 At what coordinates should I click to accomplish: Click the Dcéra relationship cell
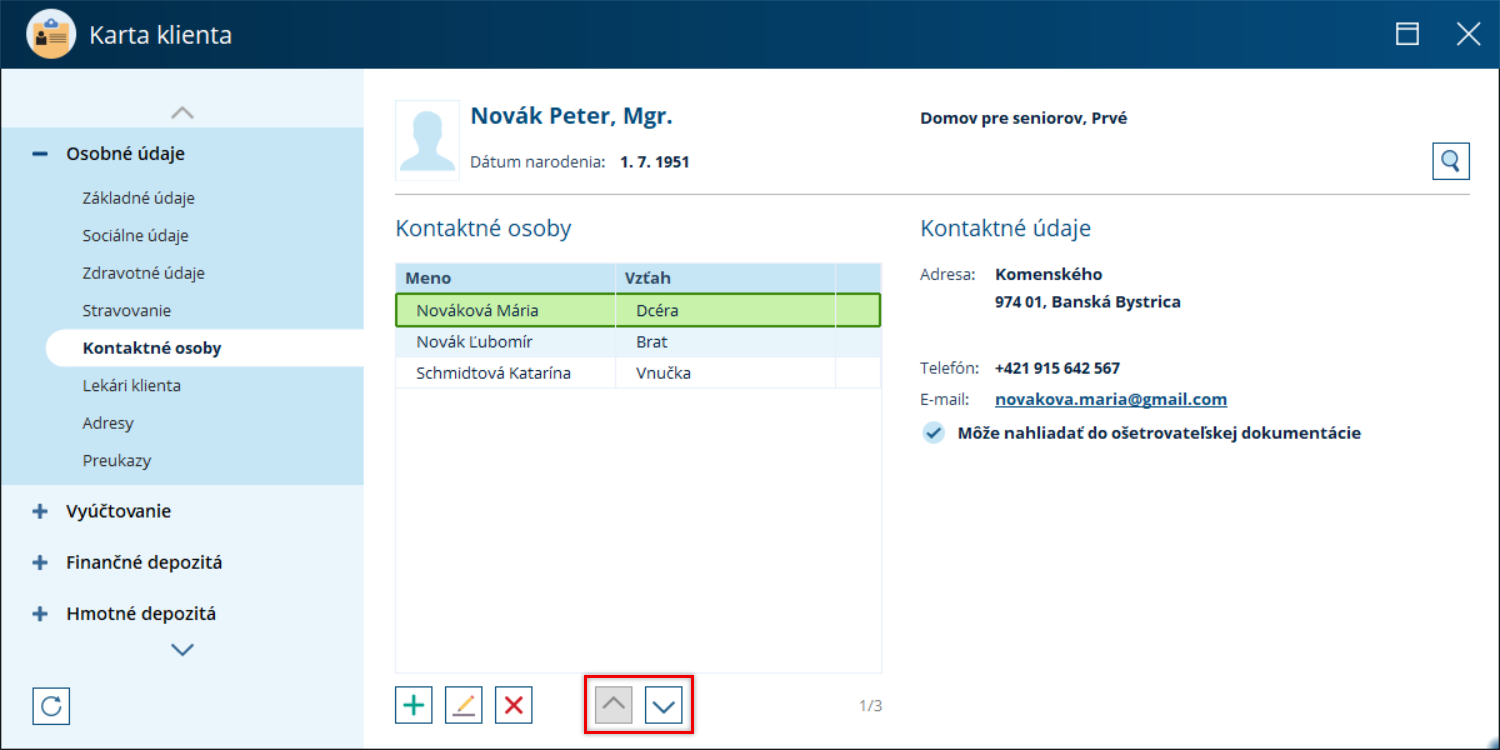725,310
